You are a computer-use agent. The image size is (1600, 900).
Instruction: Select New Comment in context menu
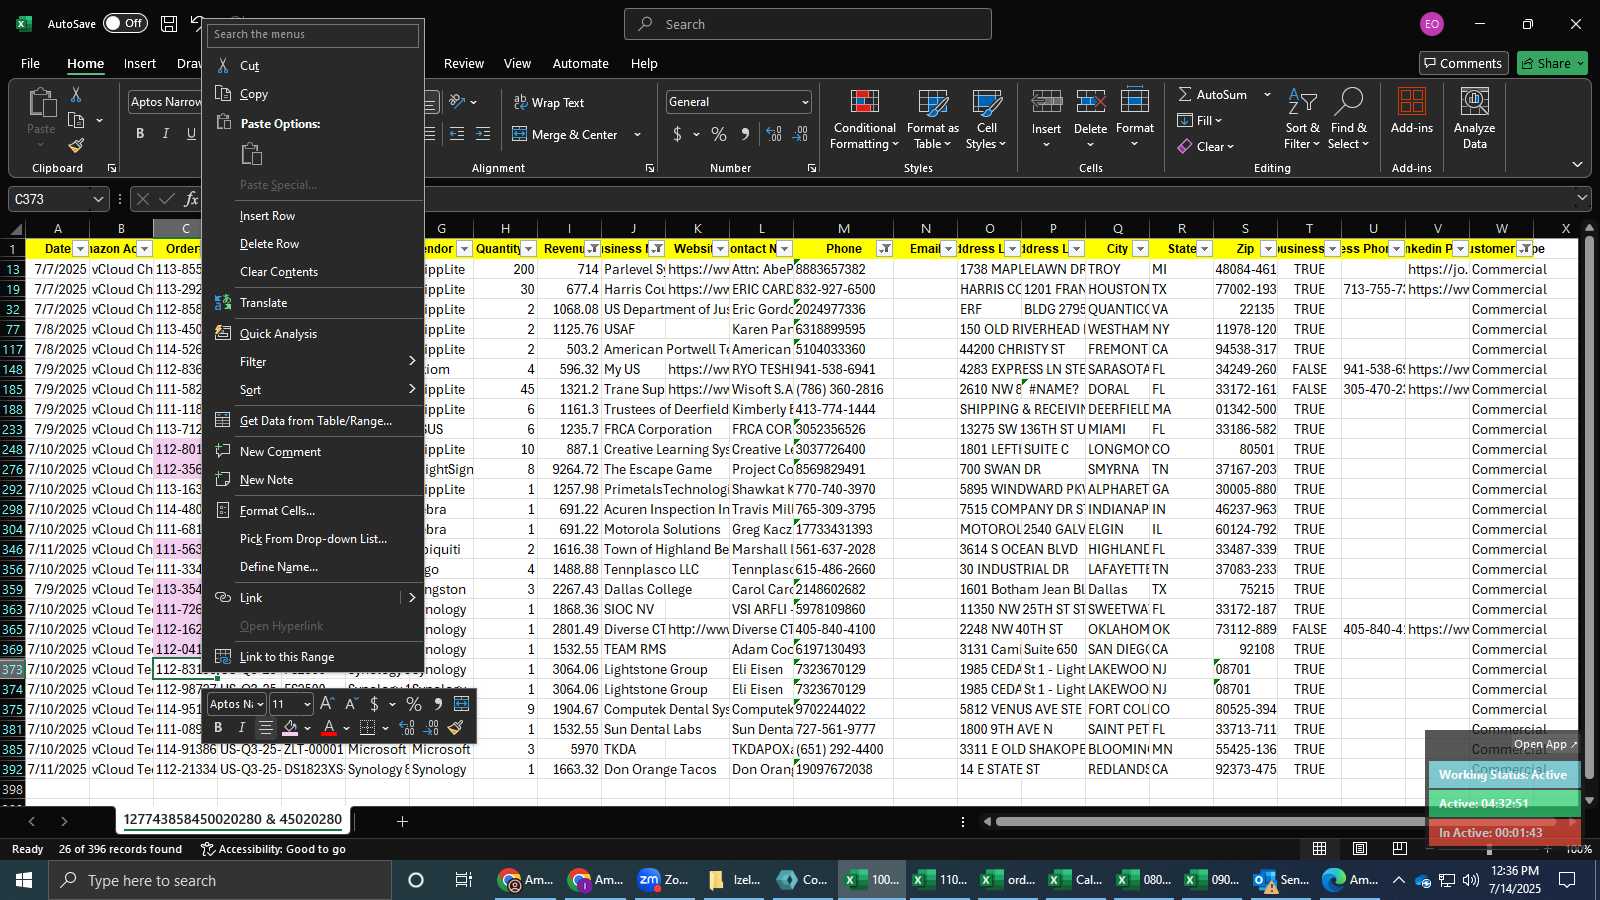(x=280, y=452)
